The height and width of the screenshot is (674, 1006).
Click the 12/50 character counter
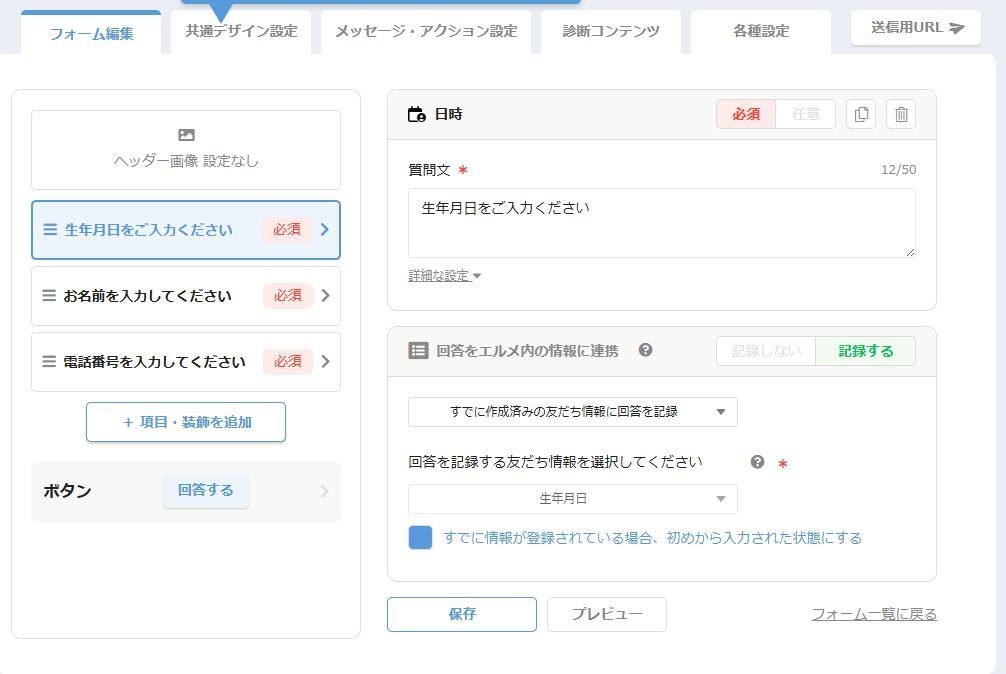tap(898, 170)
